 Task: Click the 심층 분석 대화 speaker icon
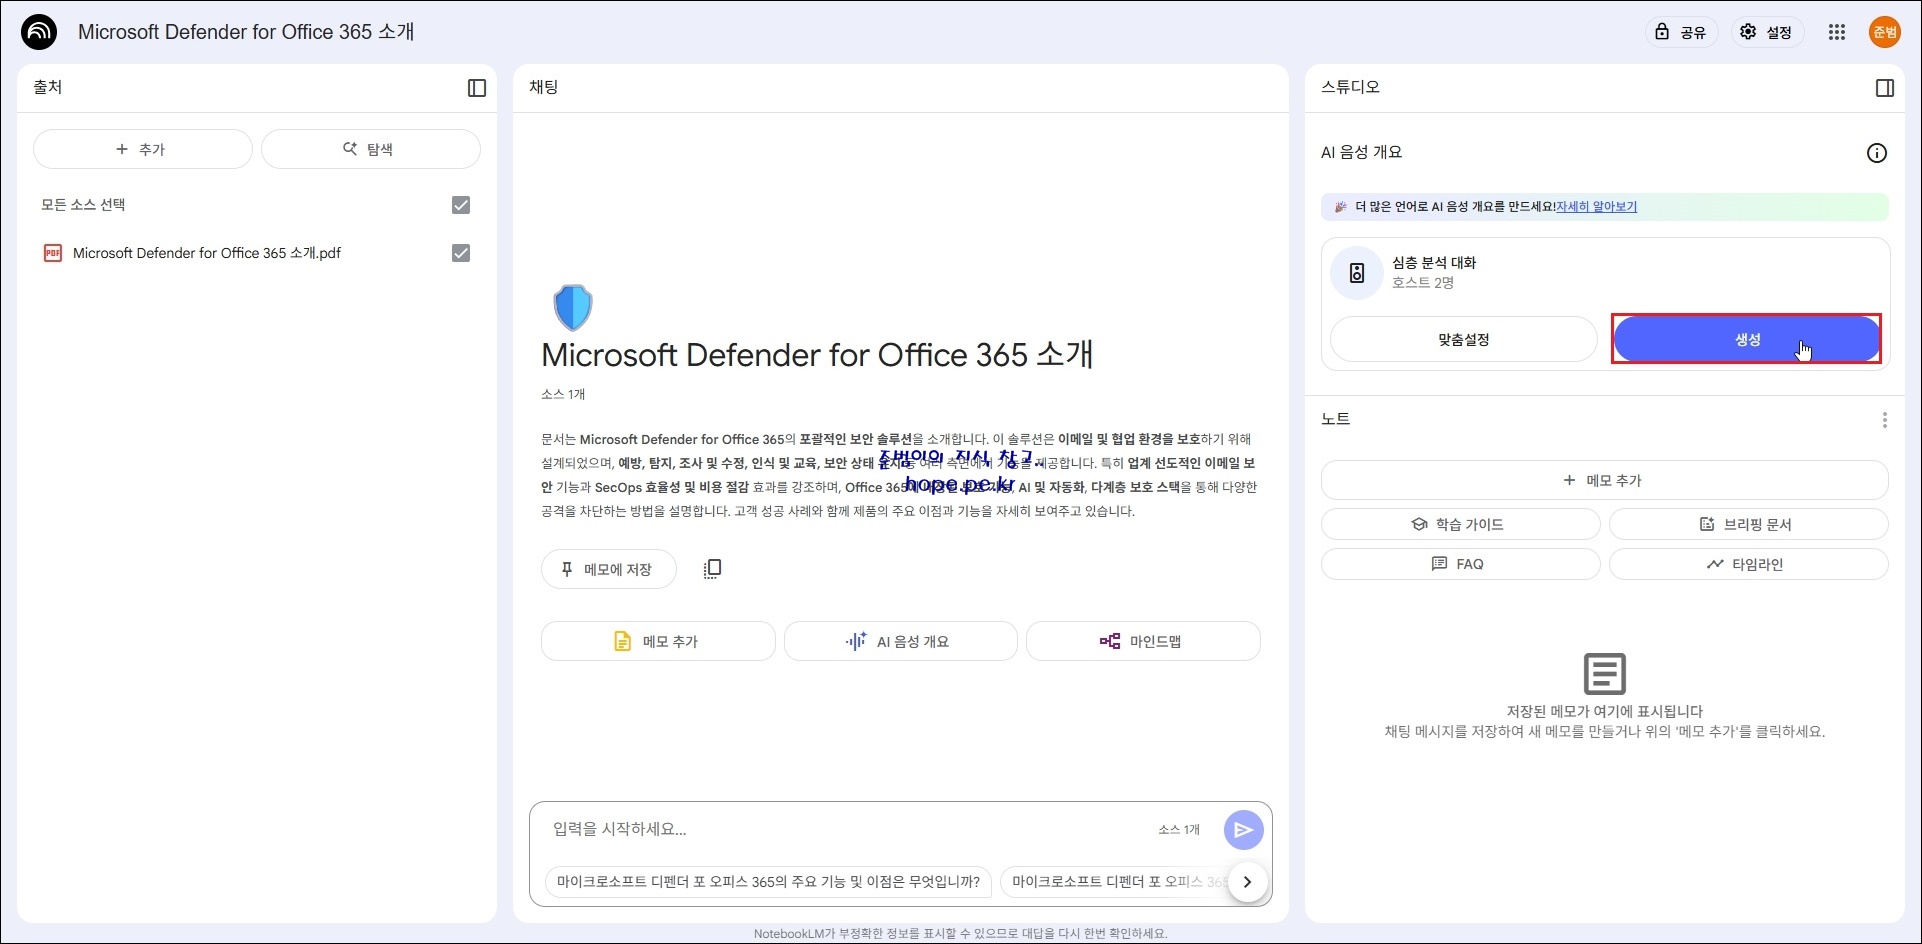point(1357,273)
